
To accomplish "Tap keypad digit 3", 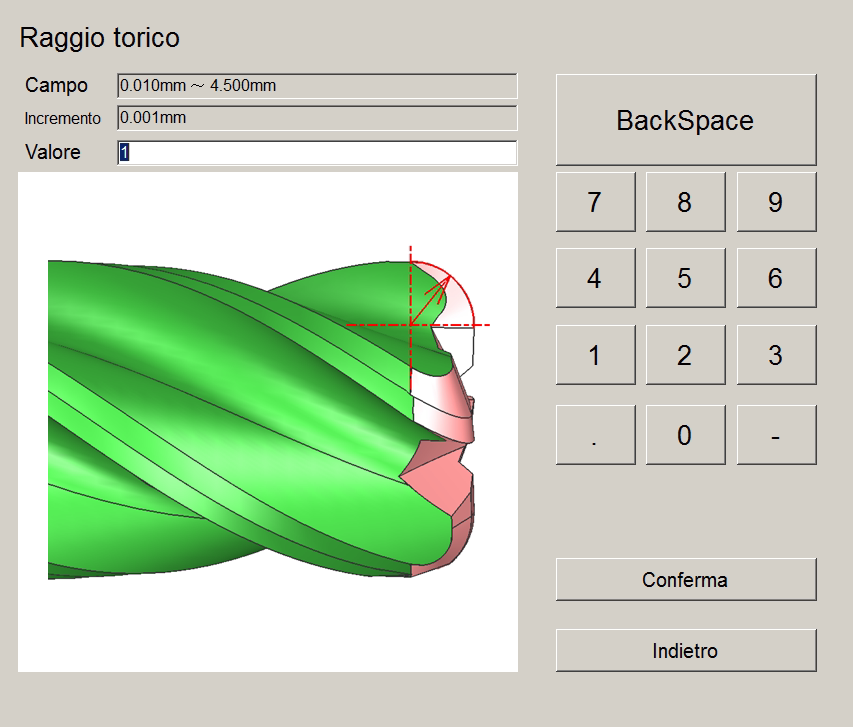I will point(776,355).
